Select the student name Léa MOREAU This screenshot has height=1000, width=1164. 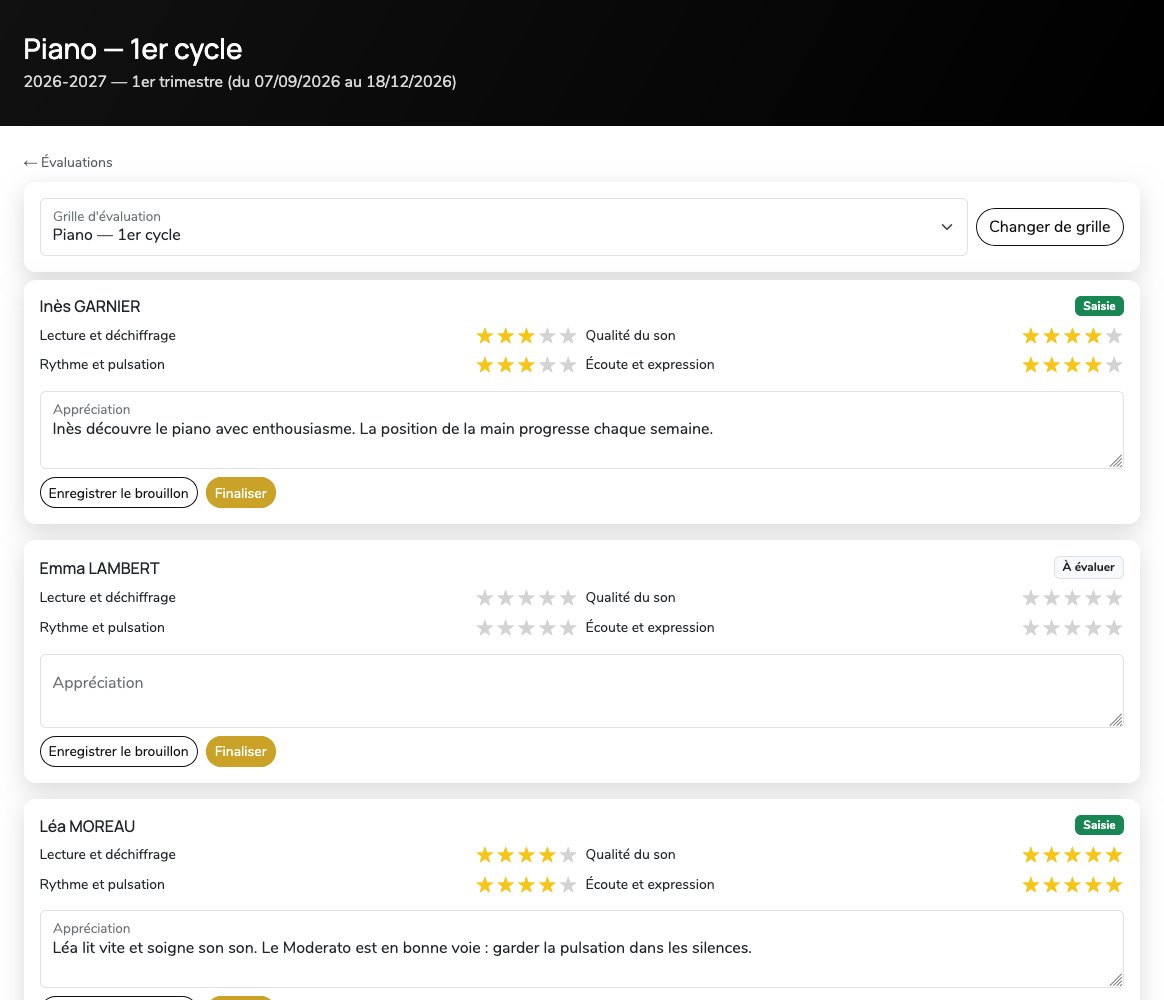pos(87,826)
